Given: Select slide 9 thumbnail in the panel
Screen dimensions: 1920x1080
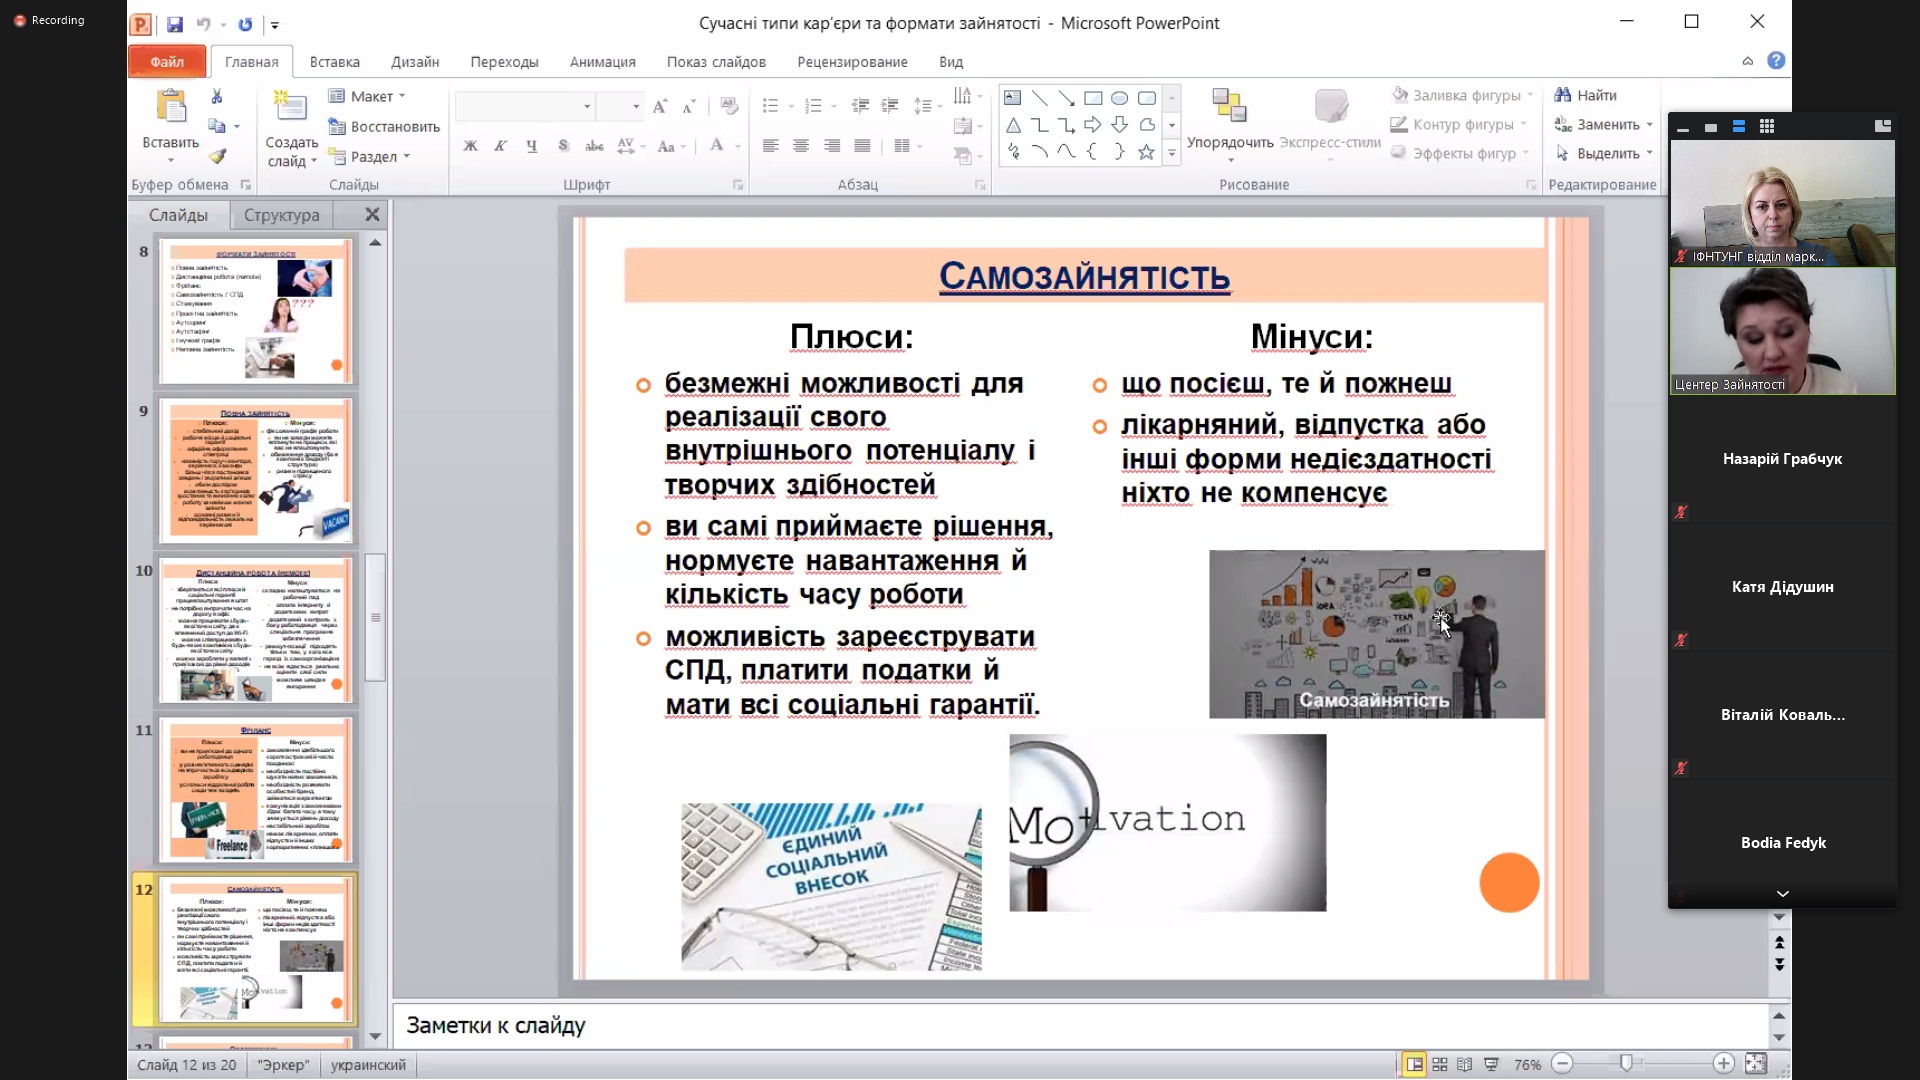Looking at the screenshot, I should (x=257, y=471).
